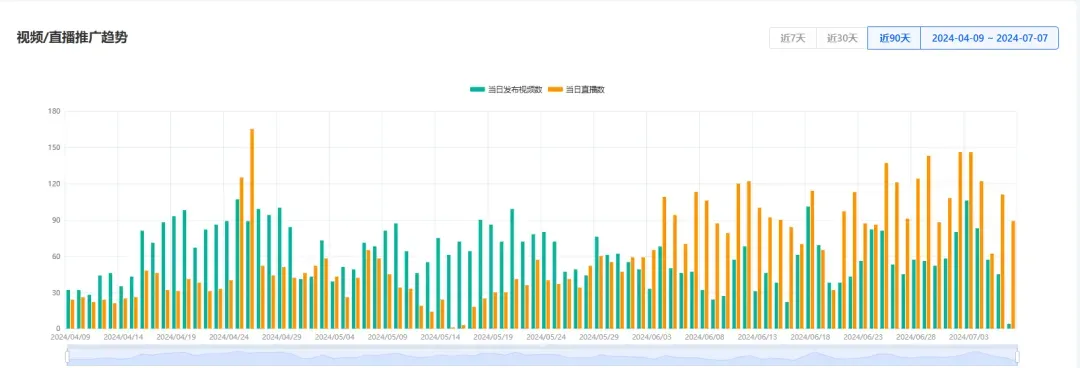Click the tallest orange bar near 165
The width and height of the screenshot is (1080, 368).
252,229
